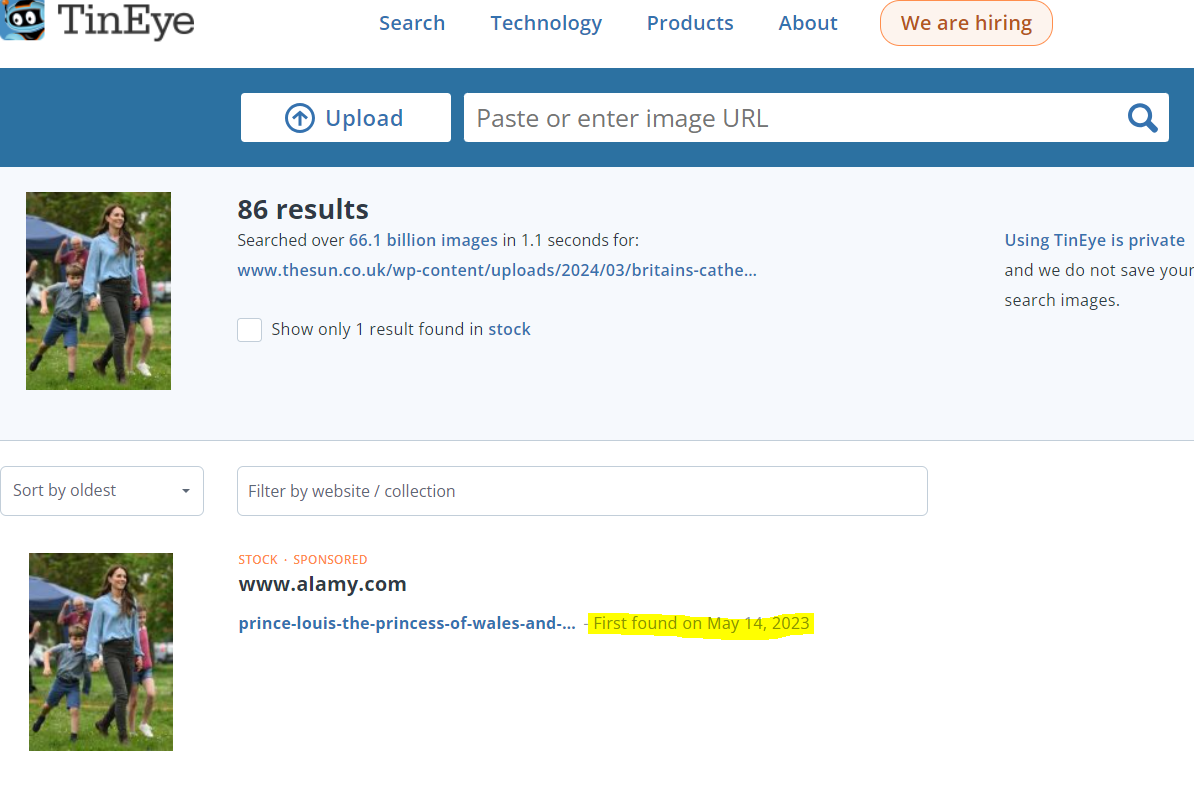This screenshot has width=1194, height=807.
Task: Open the searched thesun.co.uk image URL link
Action: 497,270
